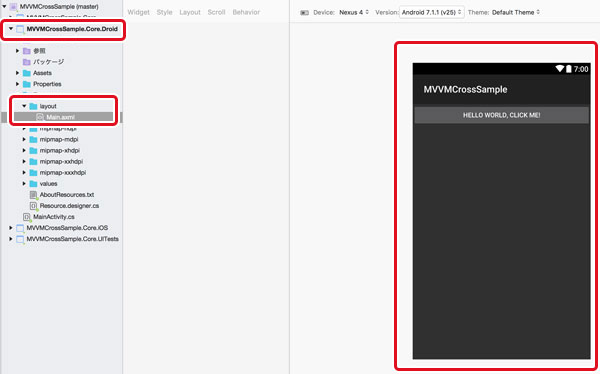Click the 参照 folder icon
Image resolution: width=600 pixels, height=374 pixels.
[x=27, y=51]
